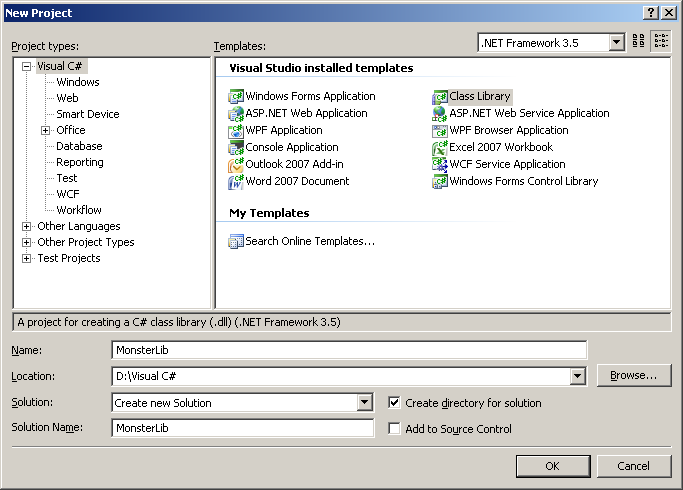Select the WPF Browser Application template icon
Viewport: 683px width, 490px height.
pos(440,131)
